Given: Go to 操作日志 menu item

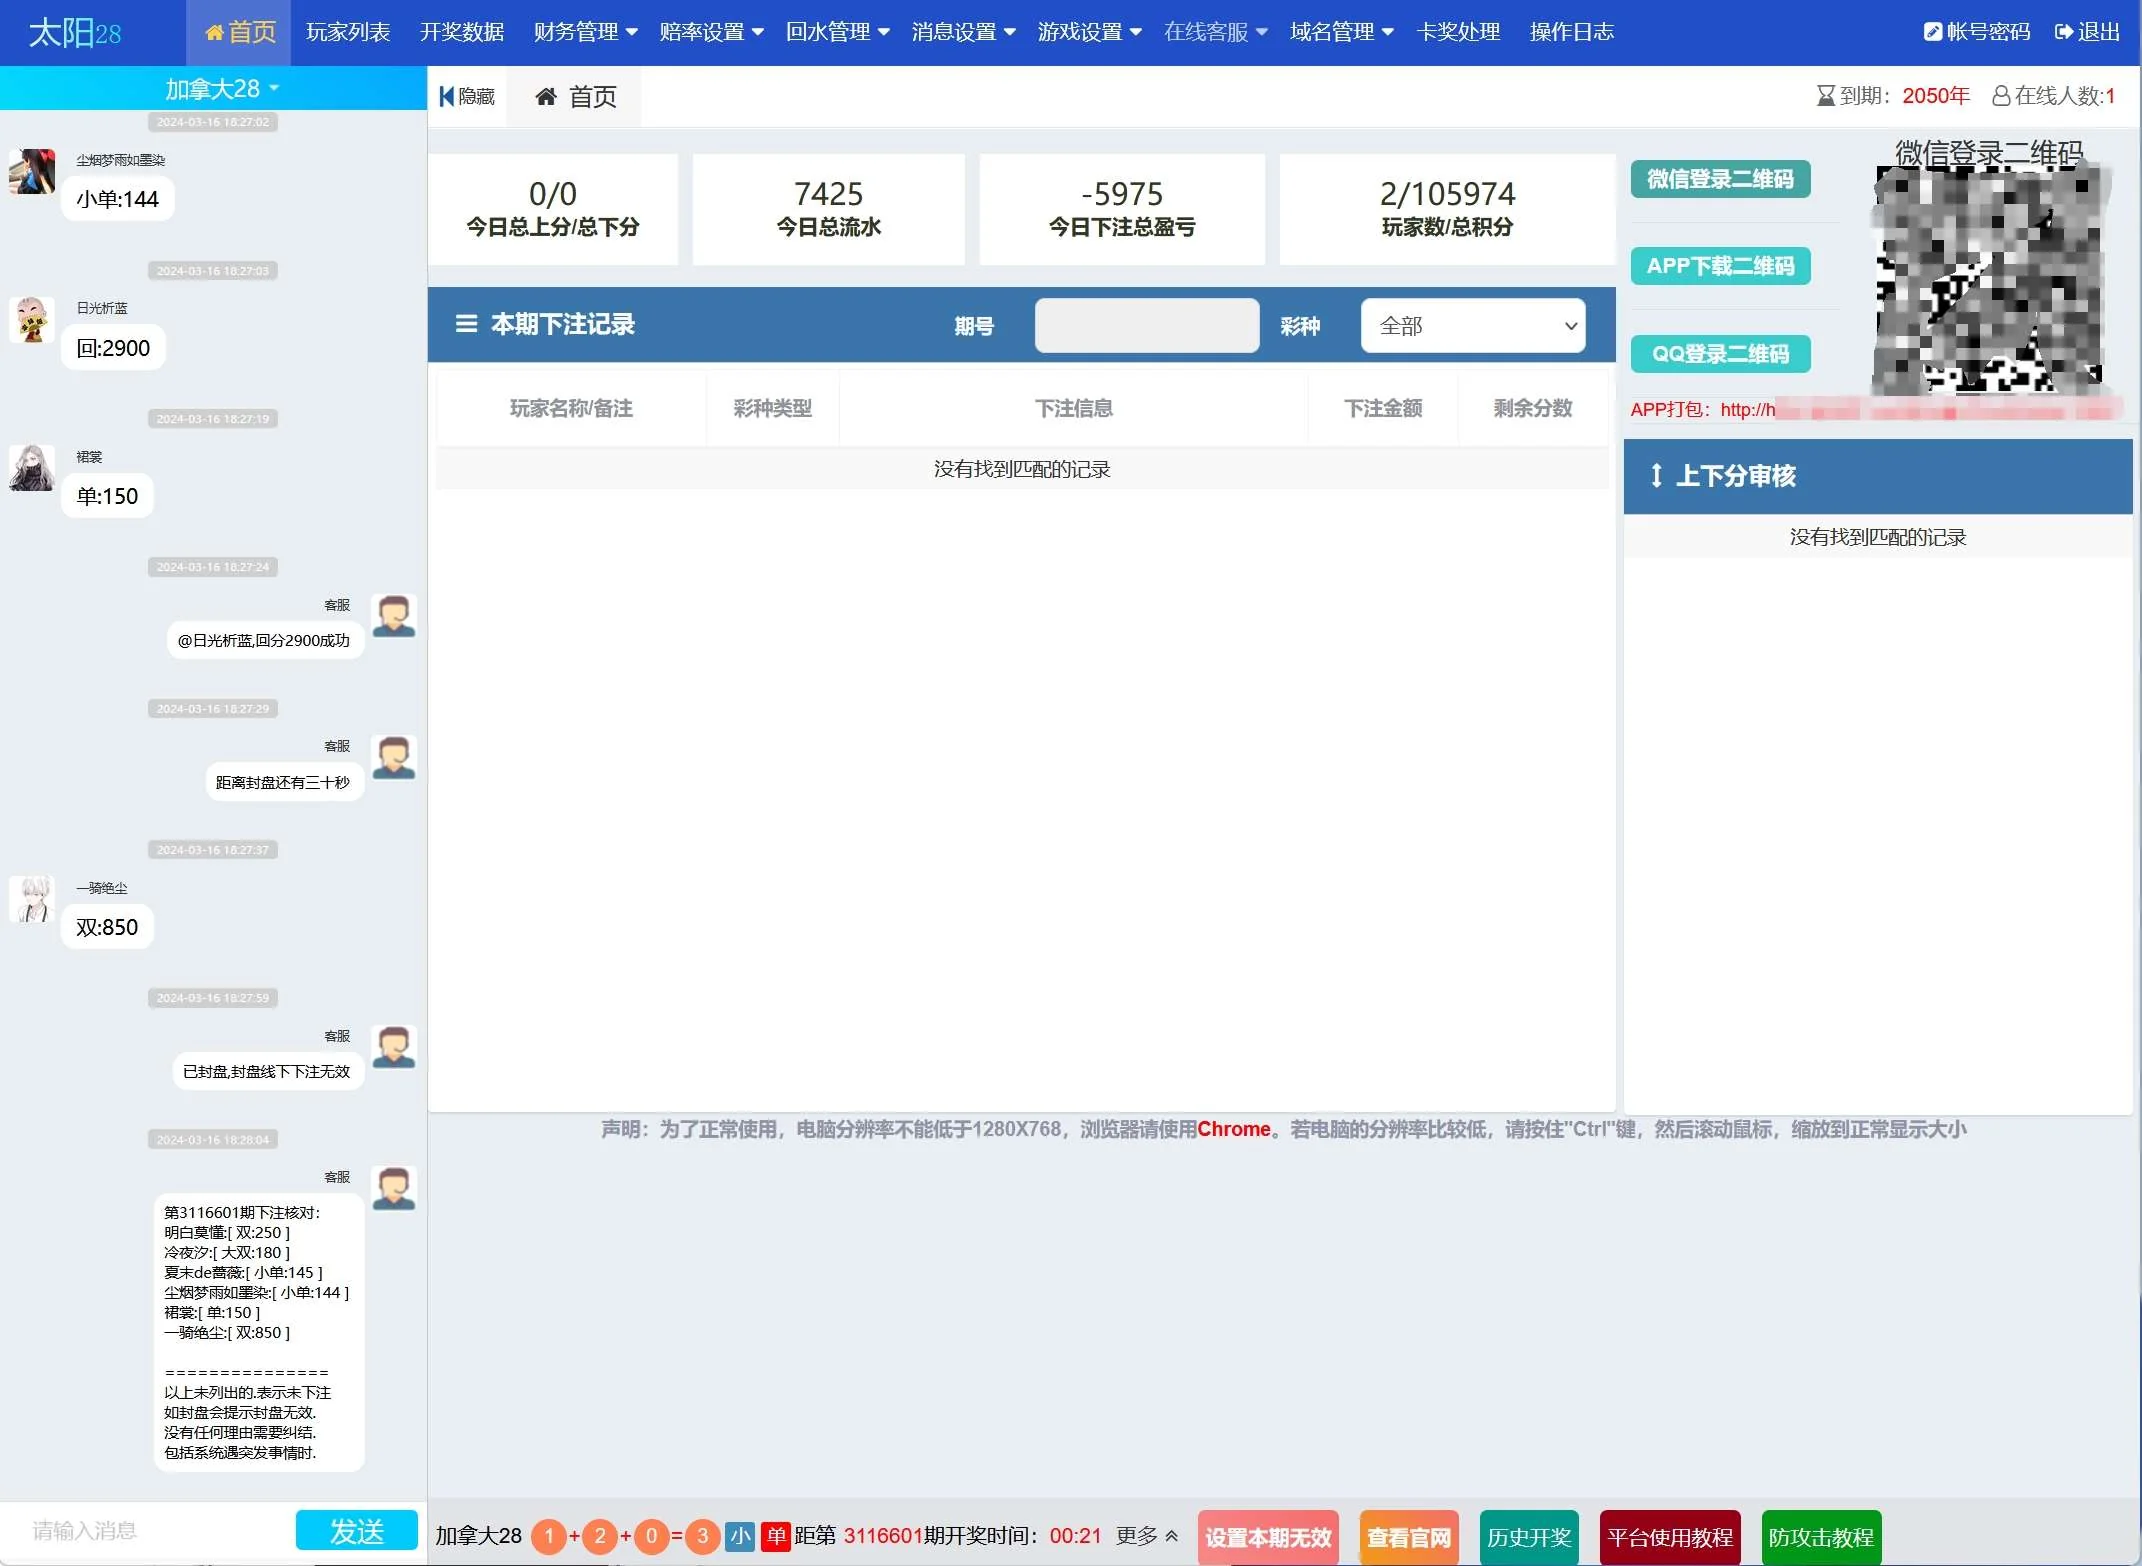Looking at the screenshot, I should coord(1571,32).
